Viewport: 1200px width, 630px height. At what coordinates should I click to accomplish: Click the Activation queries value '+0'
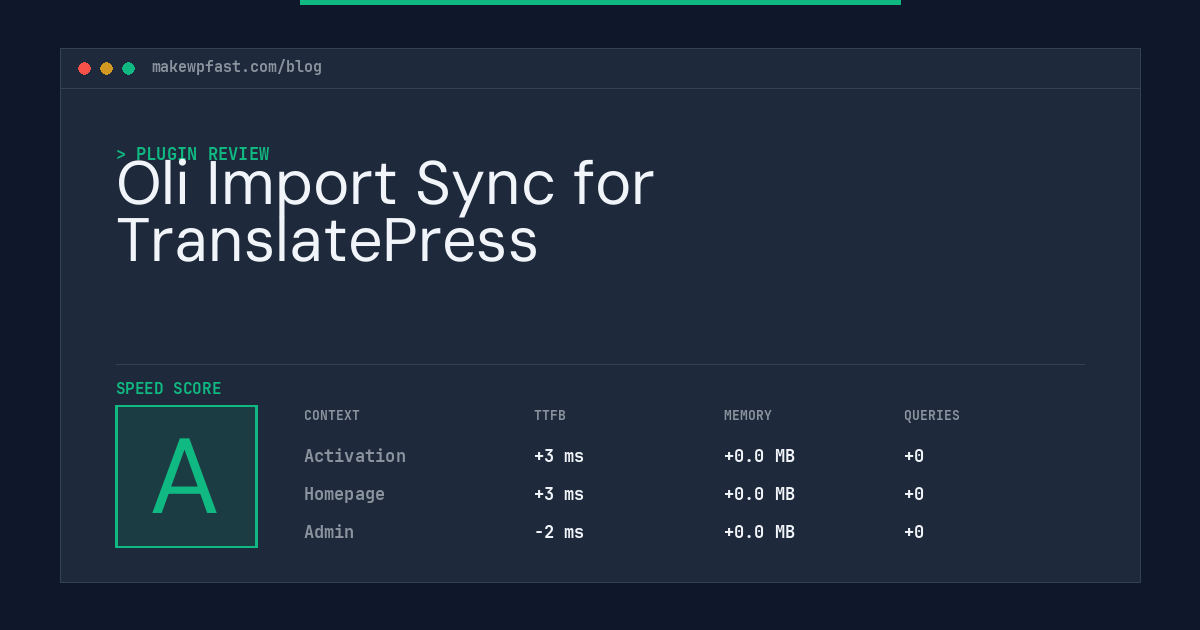[x=914, y=456]
